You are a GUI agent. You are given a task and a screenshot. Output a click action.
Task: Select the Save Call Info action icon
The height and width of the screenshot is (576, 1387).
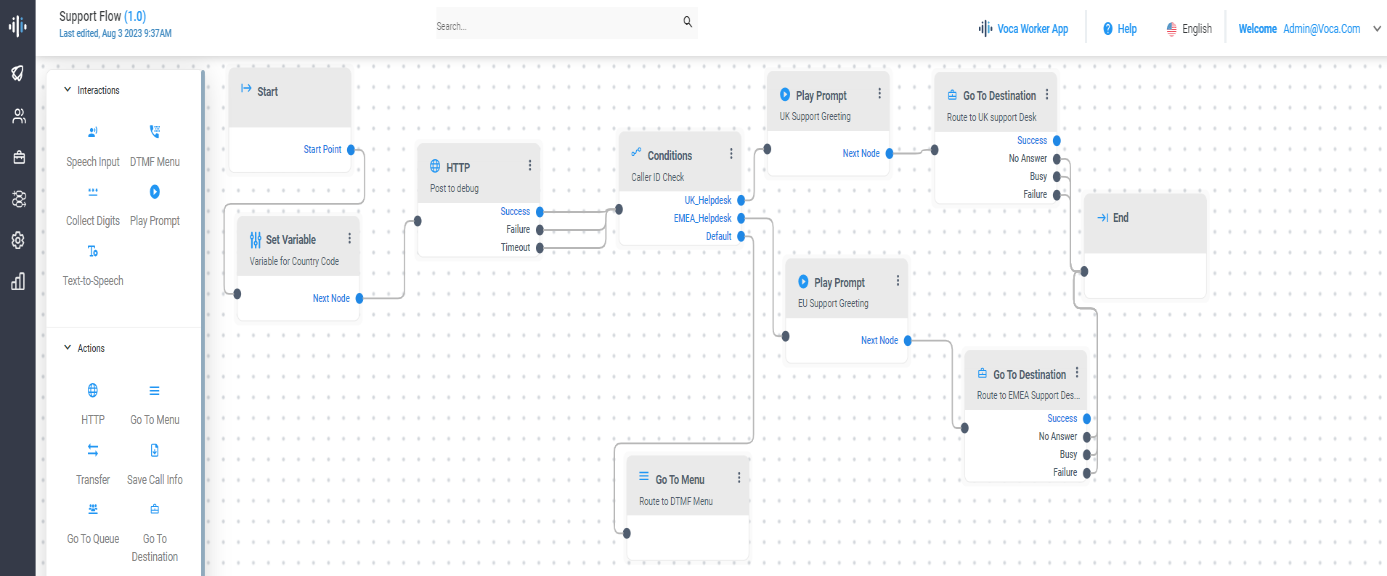(154, 450)
